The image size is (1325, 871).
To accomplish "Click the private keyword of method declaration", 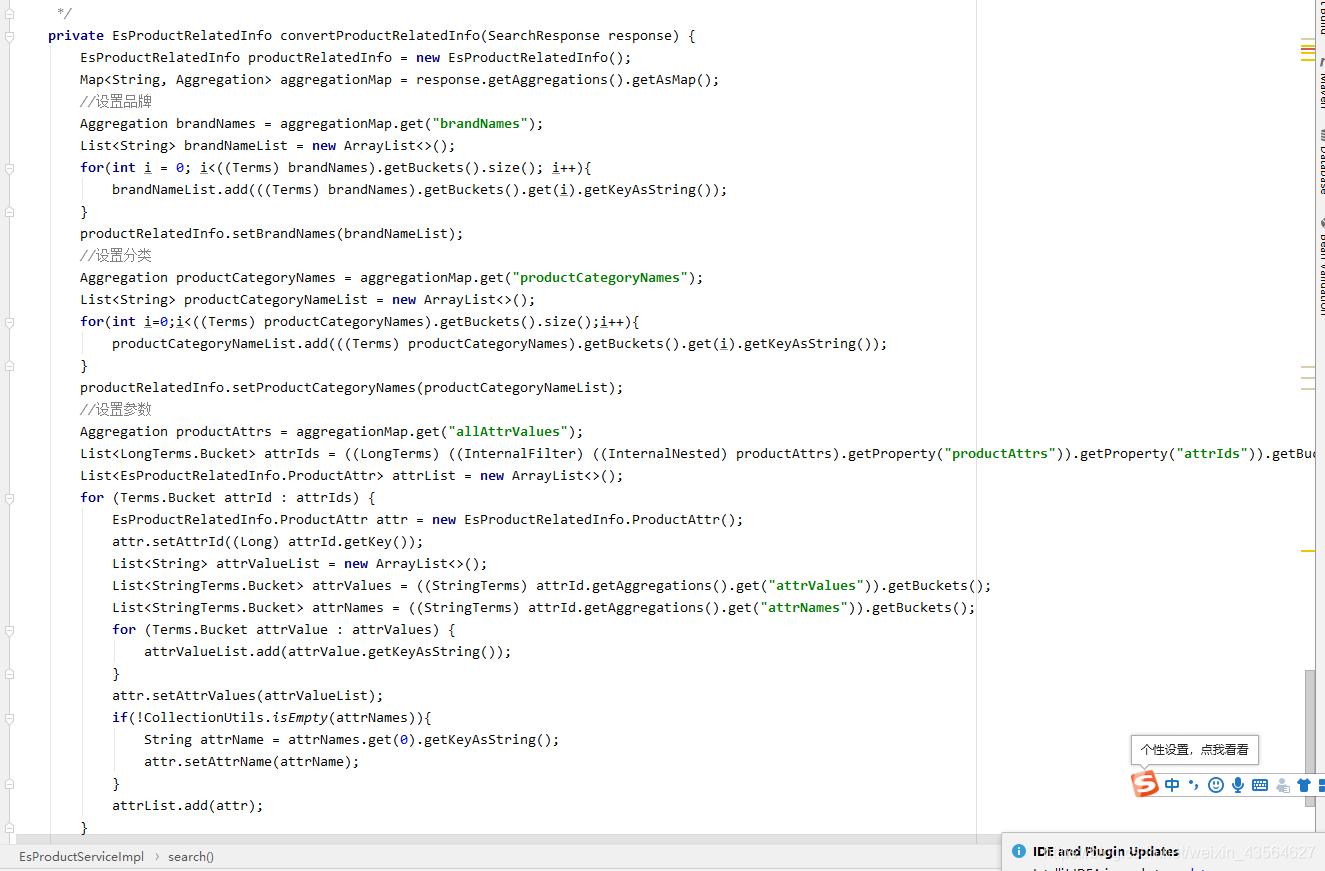I will (76, 36).
